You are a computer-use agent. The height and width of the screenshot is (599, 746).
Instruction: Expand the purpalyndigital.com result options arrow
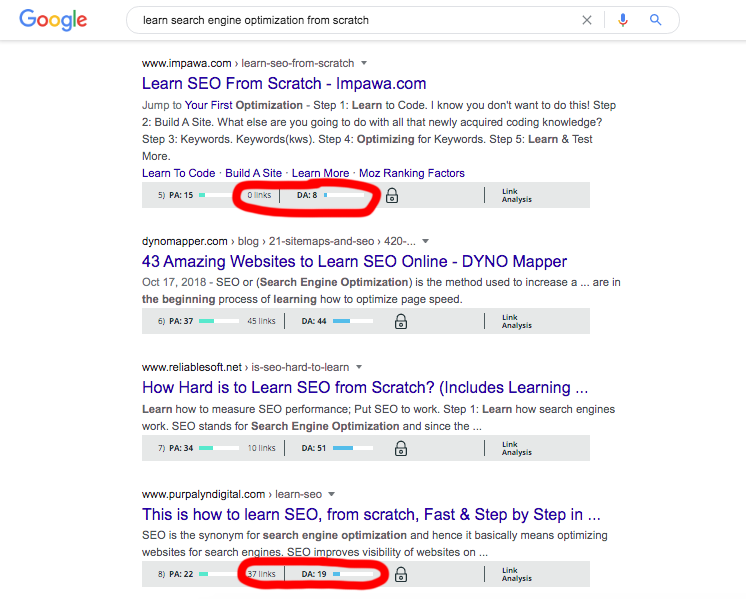click(x=332, y=494)
